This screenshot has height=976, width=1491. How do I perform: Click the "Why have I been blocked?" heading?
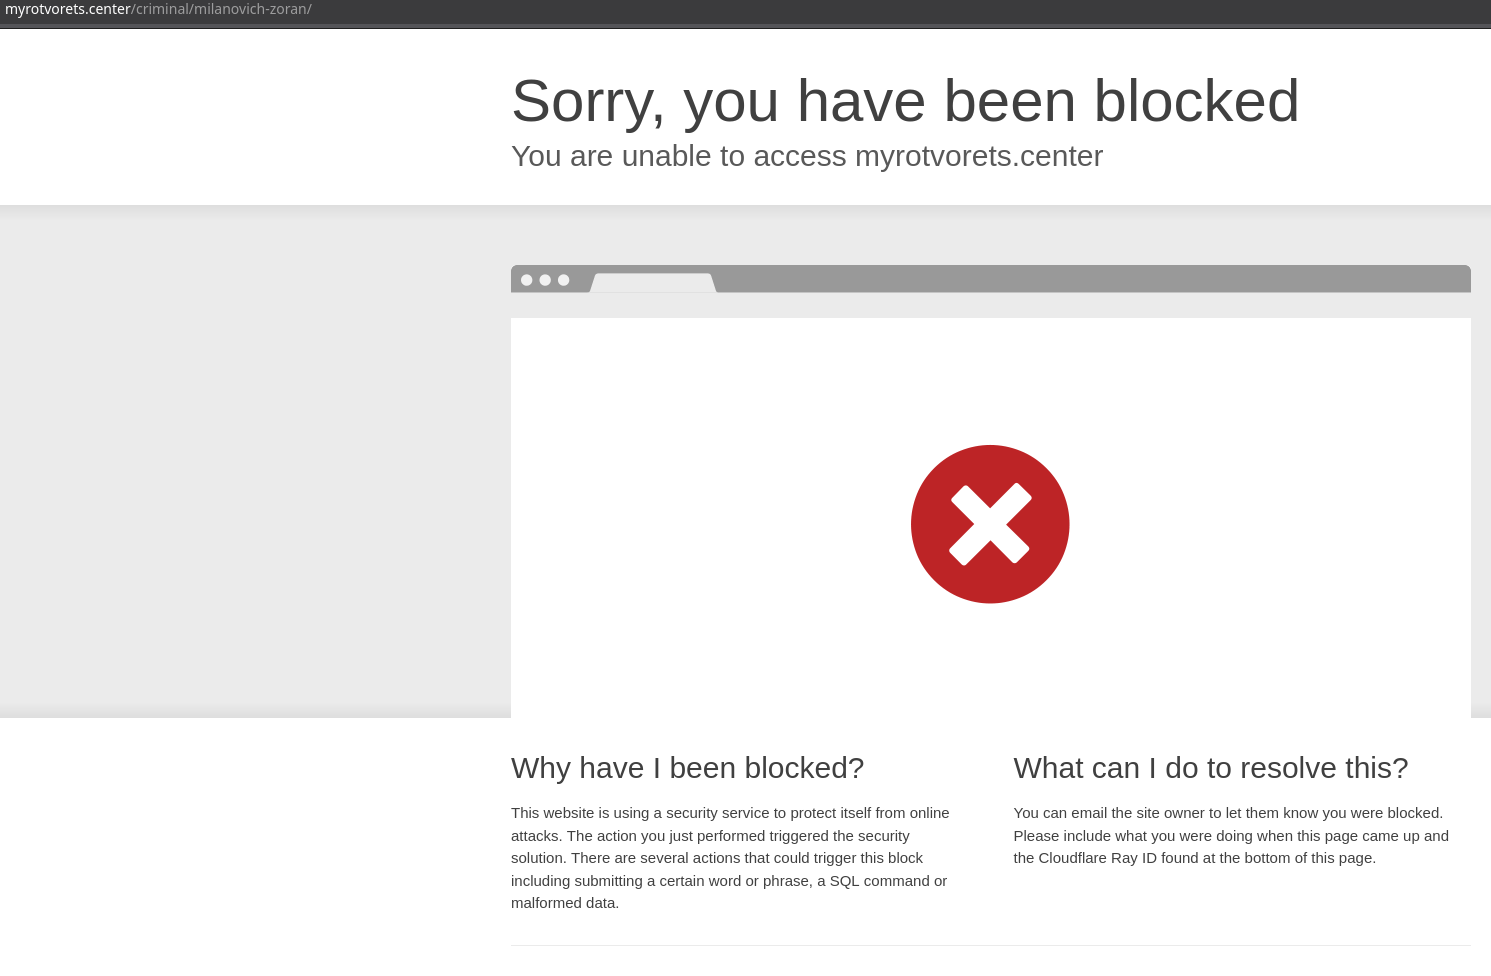pos(687,768)
